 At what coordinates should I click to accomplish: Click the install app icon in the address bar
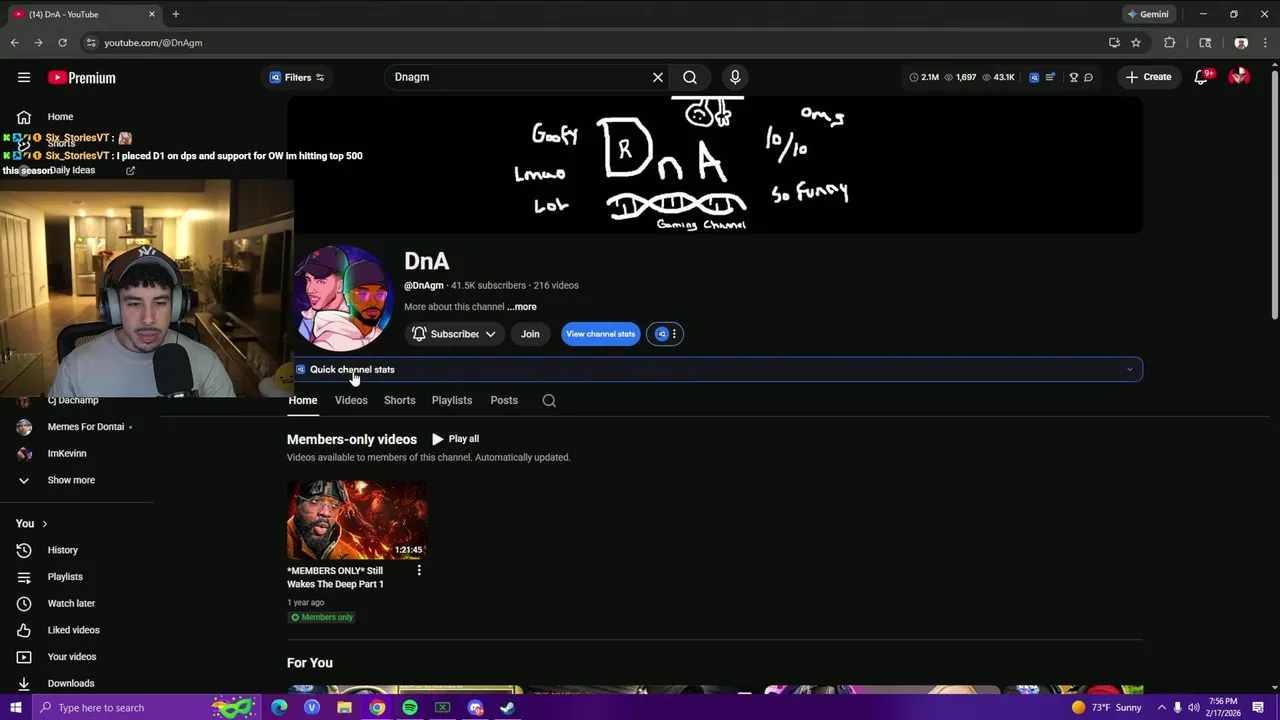[x=1114, y=43]
